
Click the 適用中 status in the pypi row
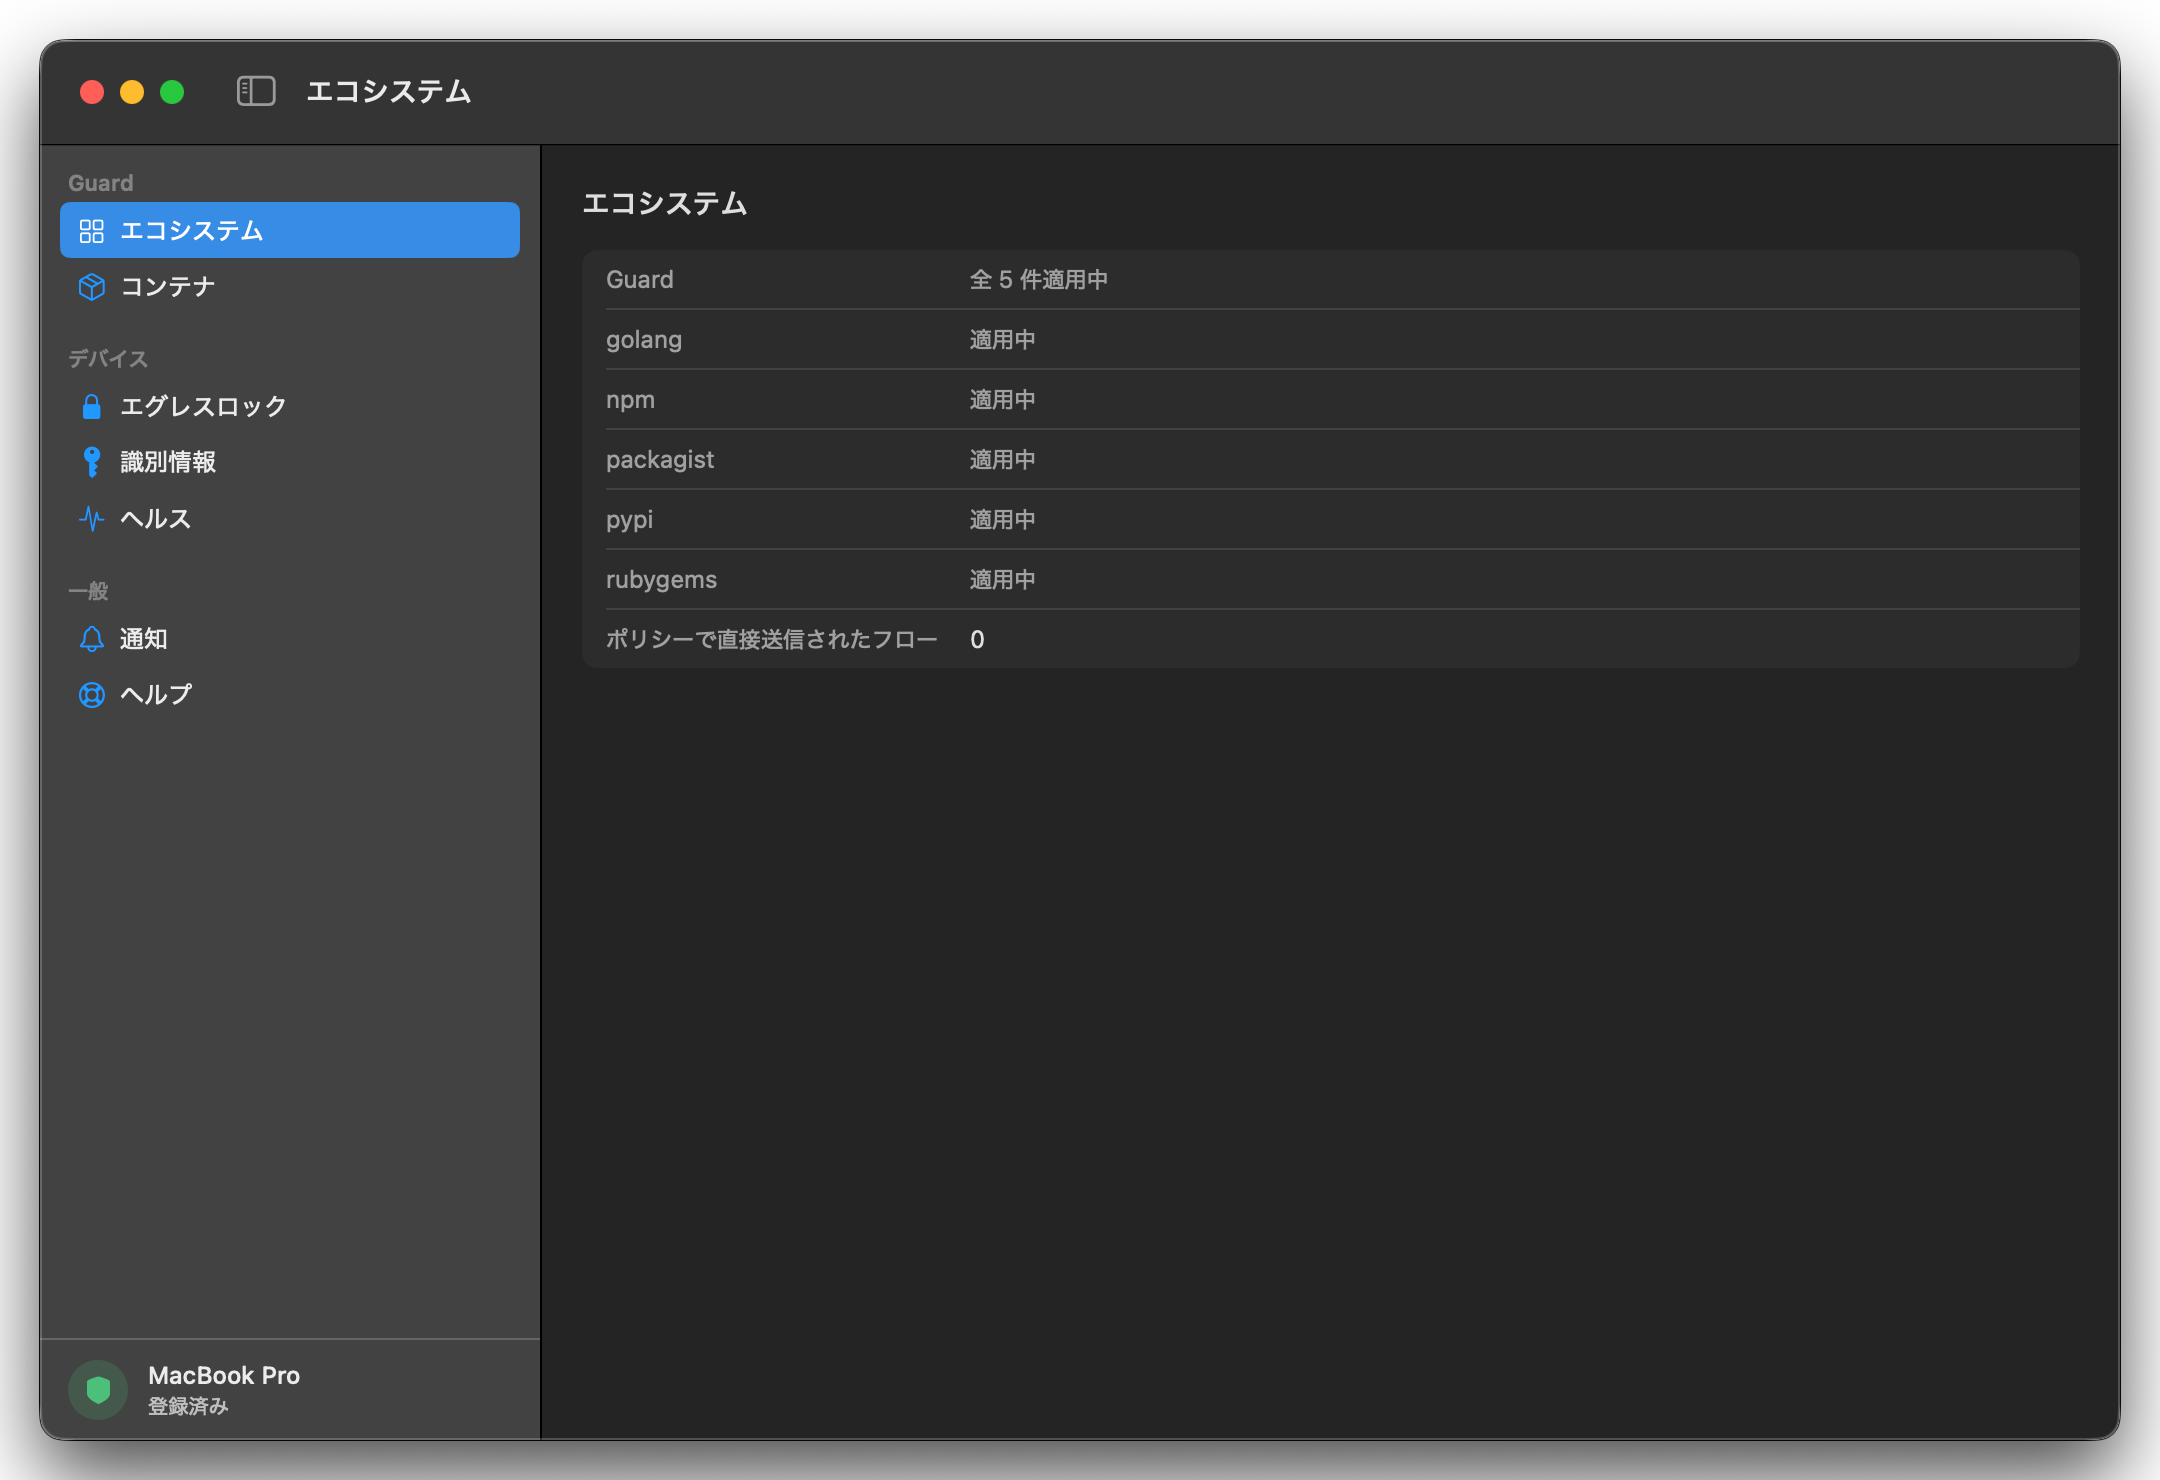pyautogui.click(x=1002, y=520)
